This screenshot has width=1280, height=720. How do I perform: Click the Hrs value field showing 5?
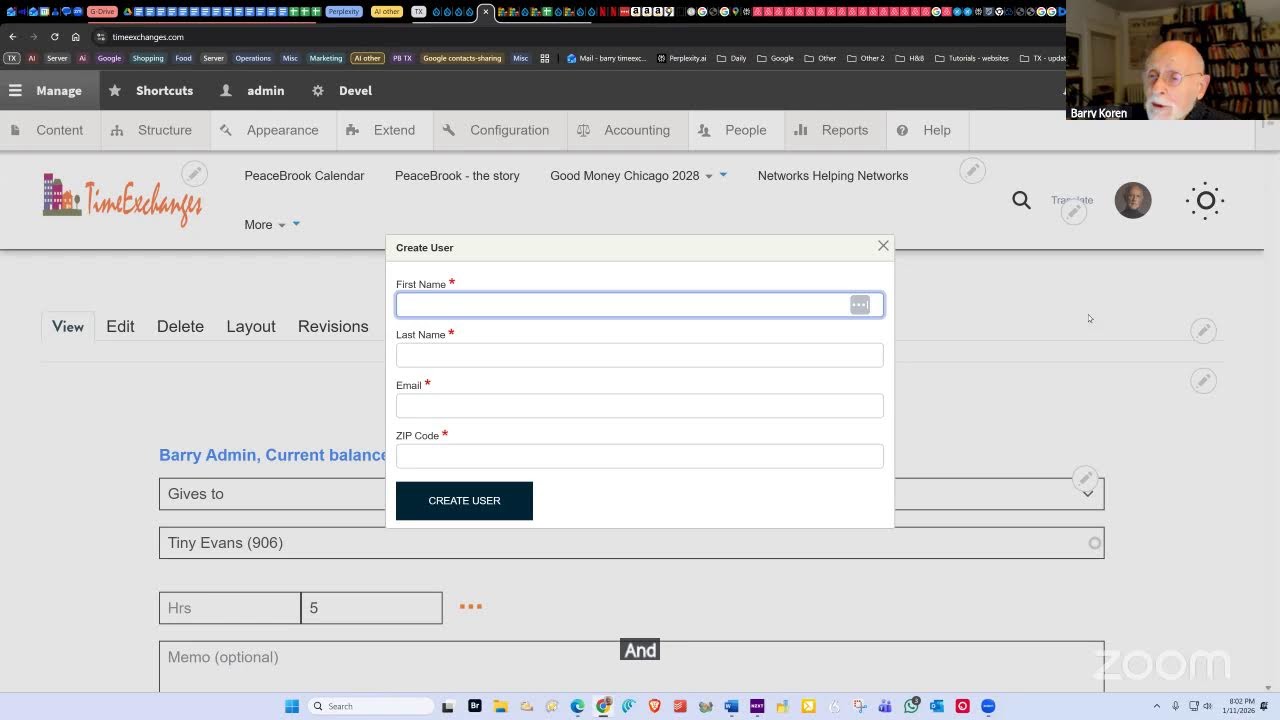tap(371, 608)
